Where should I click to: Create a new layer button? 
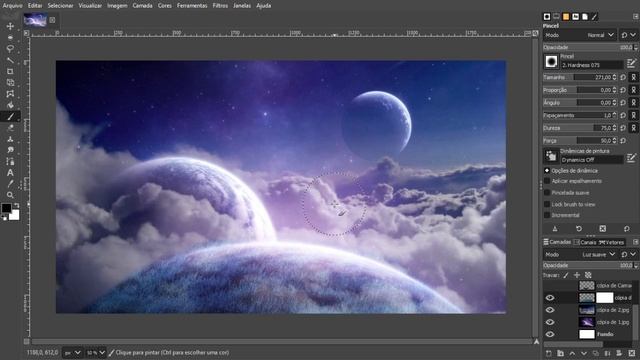click(x=549, y=353)
